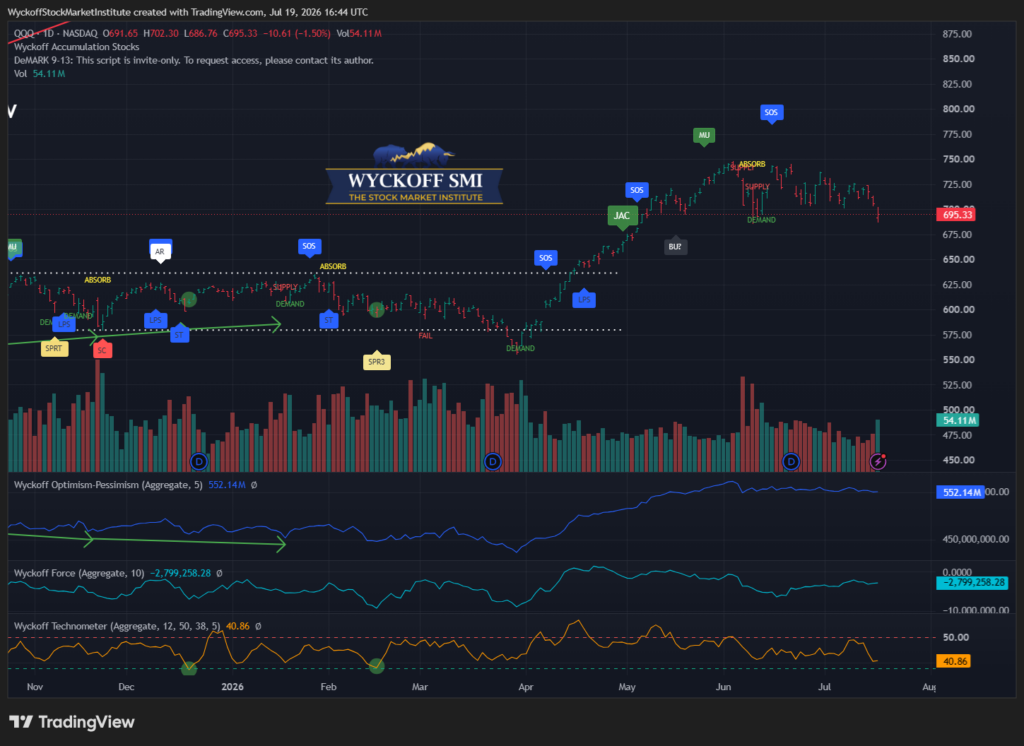The width and height of the screenshot is (1024, 746).
Task: Click the null symbol beside Technometer value
Action: click(x=258, y=626)
